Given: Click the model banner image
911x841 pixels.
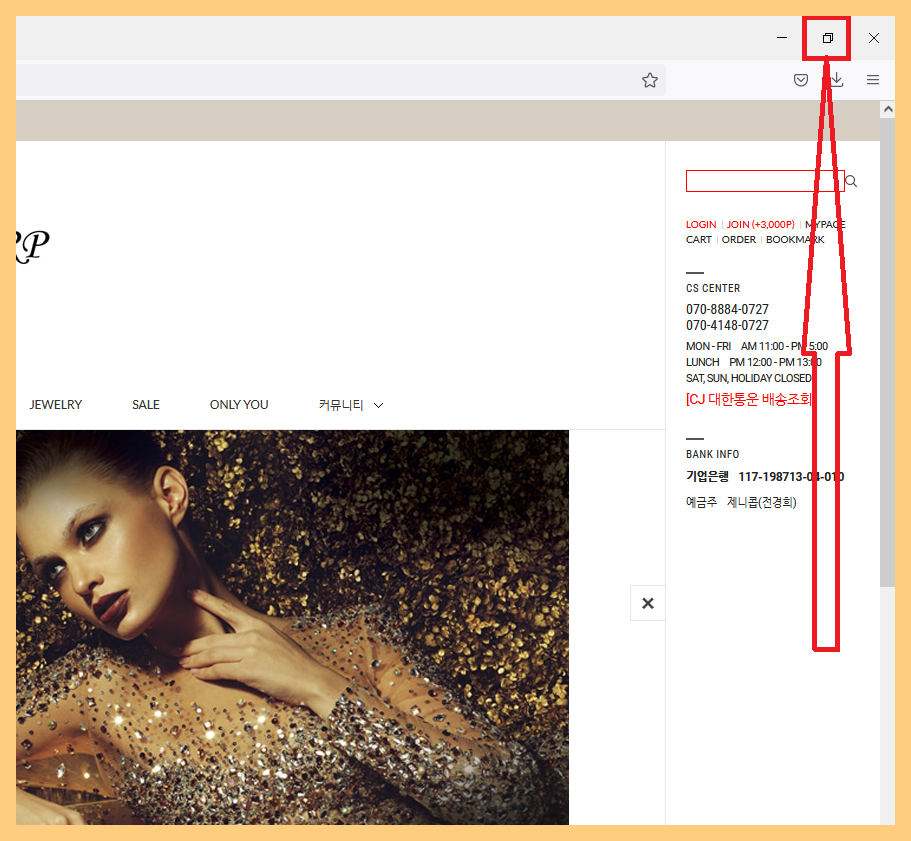Looking at the screenshot, I should tap(292, 627).
